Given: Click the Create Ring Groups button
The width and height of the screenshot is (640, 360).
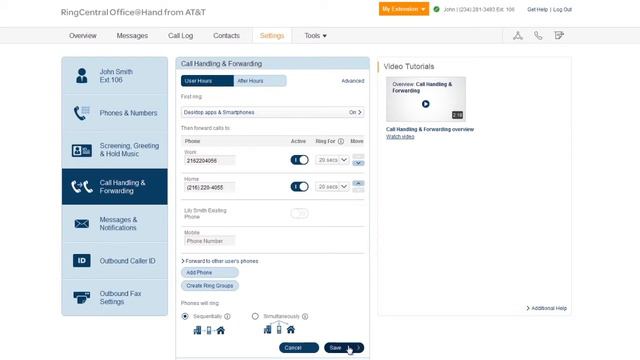Looking at the screenshot, I should point(210,286).
